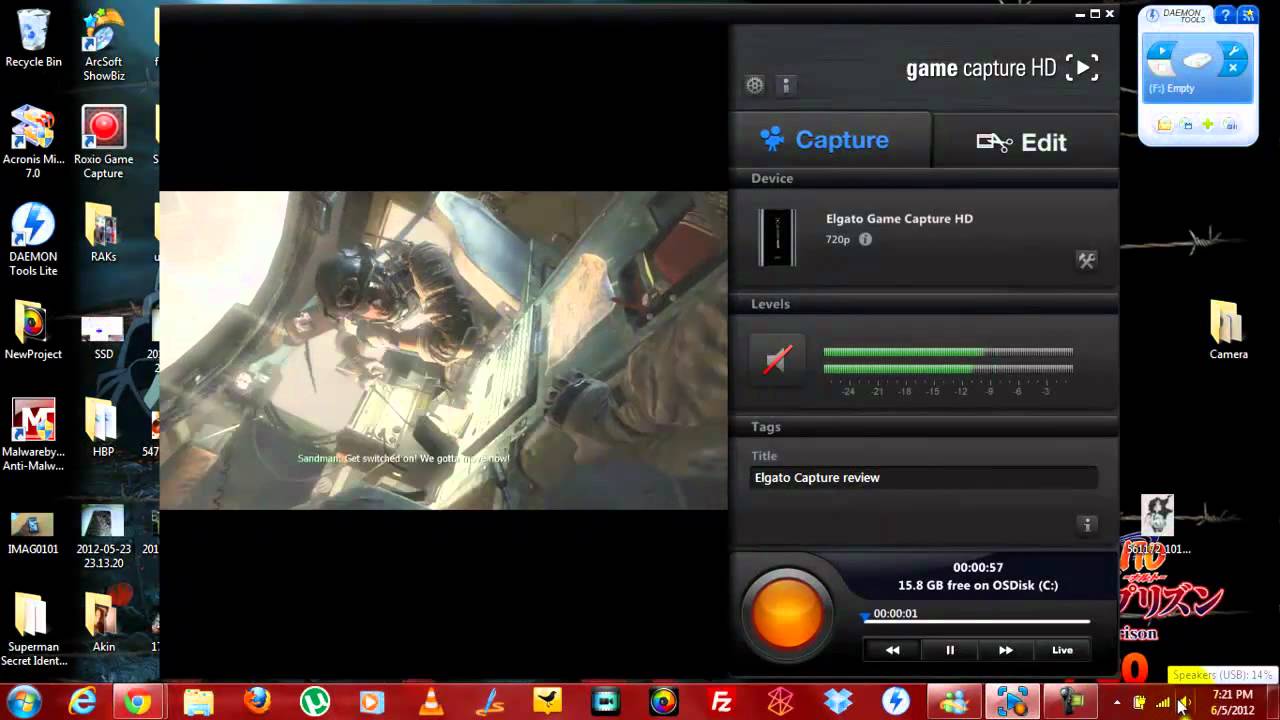Switch to the Edit tab
The height and width of the screenshot is (720, 1280).
click(1025, 141)
